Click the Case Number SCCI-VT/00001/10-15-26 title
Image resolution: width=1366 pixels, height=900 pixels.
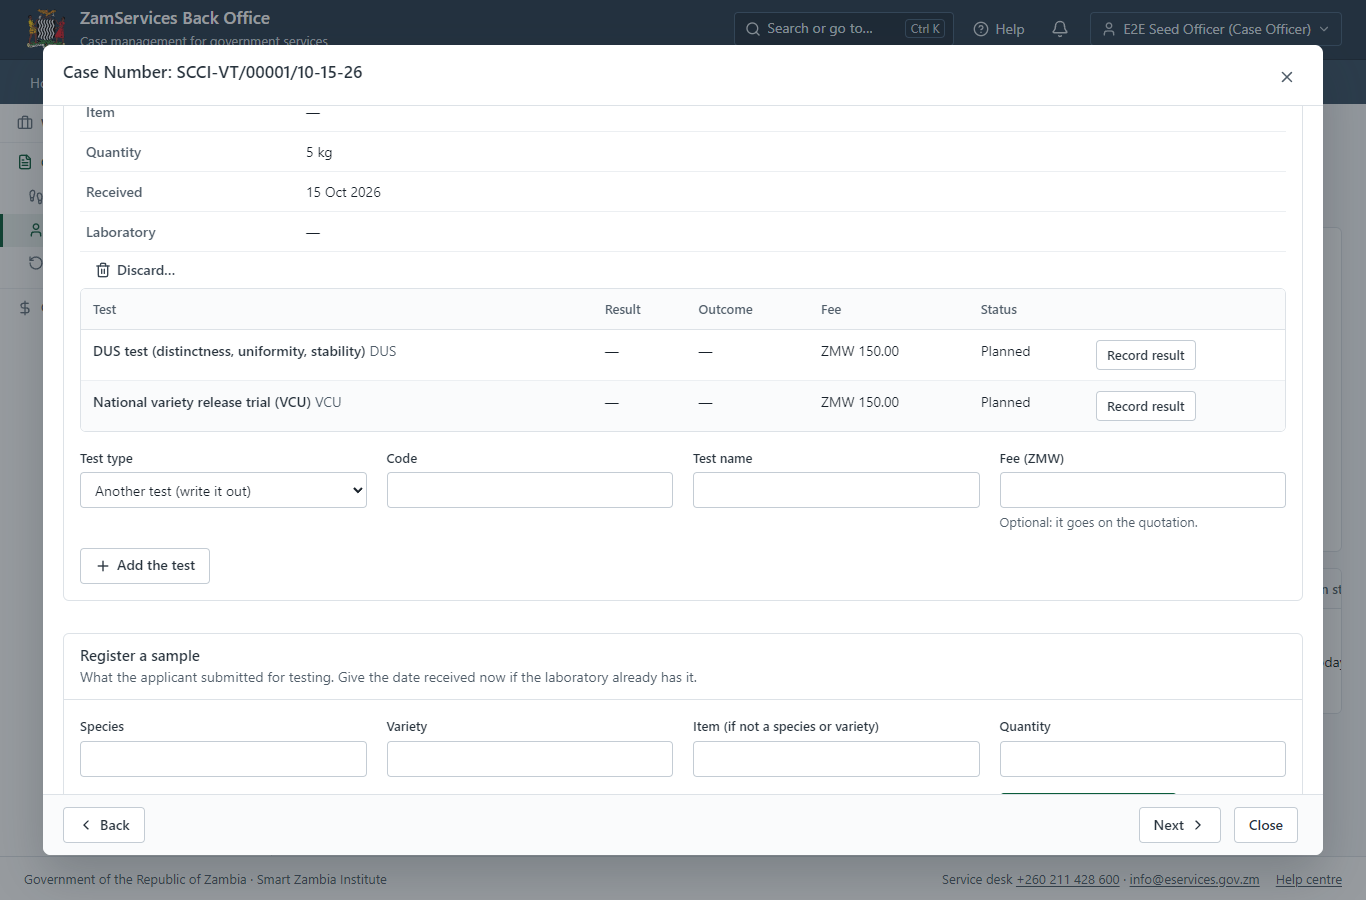pos(213,72)
